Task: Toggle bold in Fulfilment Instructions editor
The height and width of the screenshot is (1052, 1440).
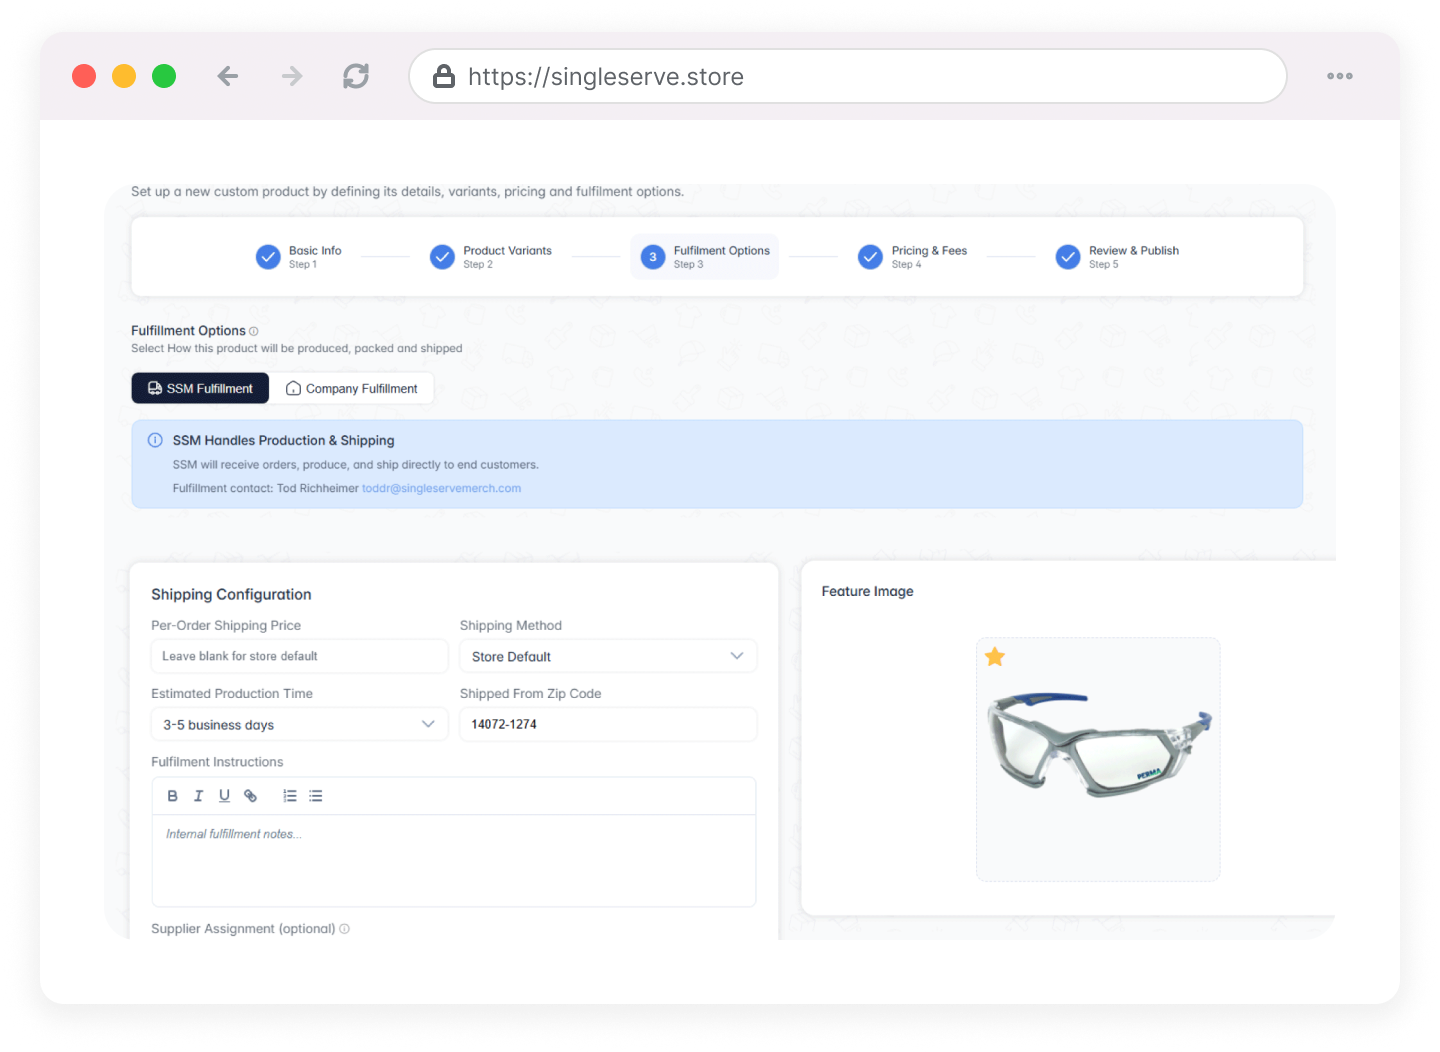Action: pos(172,796)
